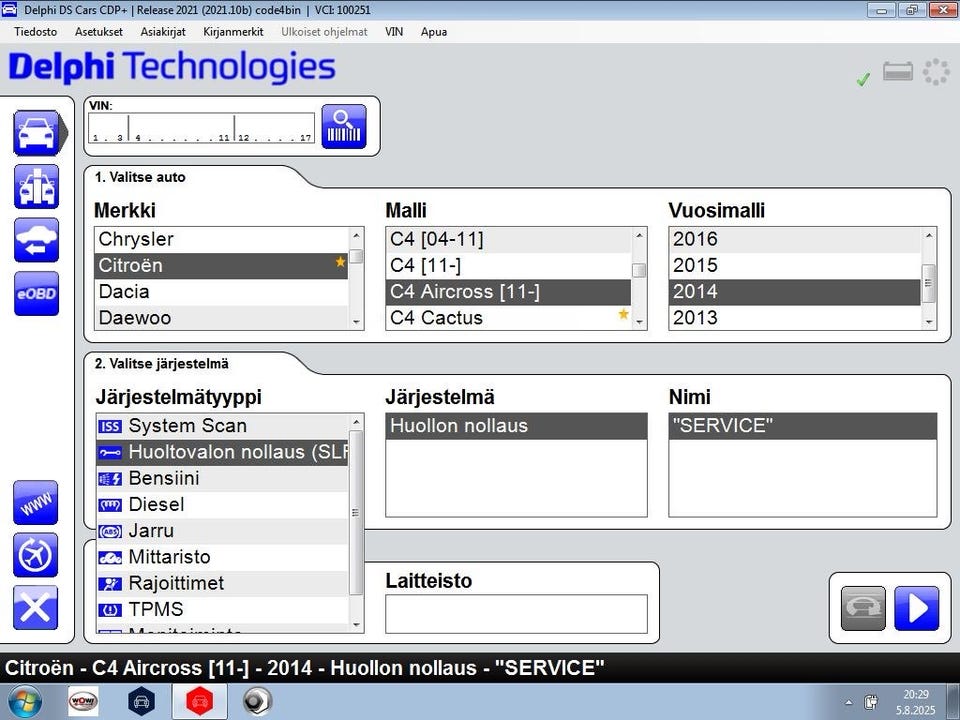960x720 pixels.
Task: Click the petrol icon beside Bensiini
Action: click(110, 479)
